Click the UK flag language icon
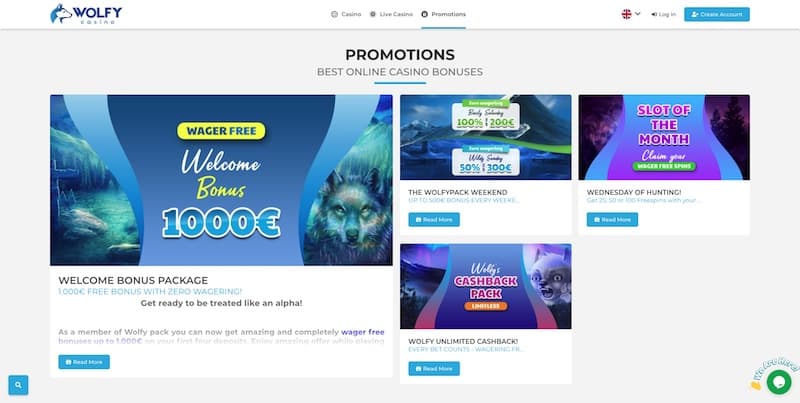 627,14
